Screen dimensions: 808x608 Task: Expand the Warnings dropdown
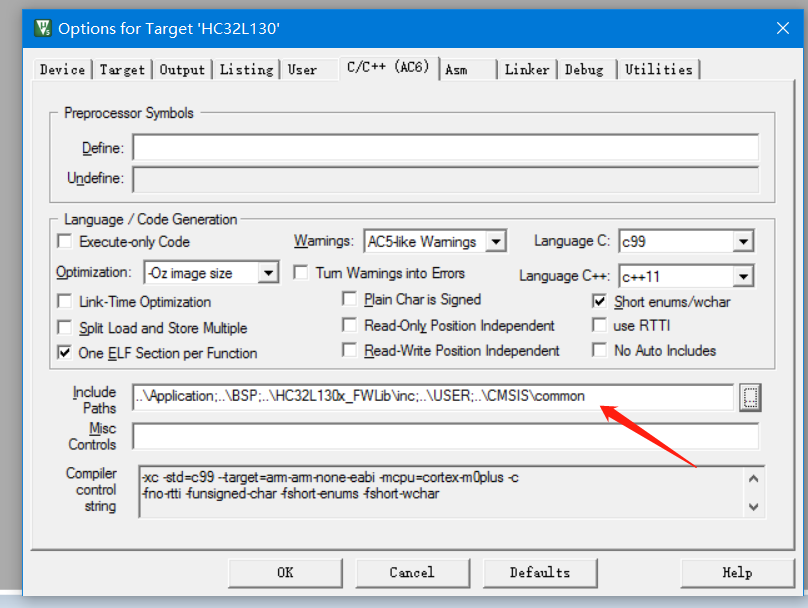(x=496, y=241)
